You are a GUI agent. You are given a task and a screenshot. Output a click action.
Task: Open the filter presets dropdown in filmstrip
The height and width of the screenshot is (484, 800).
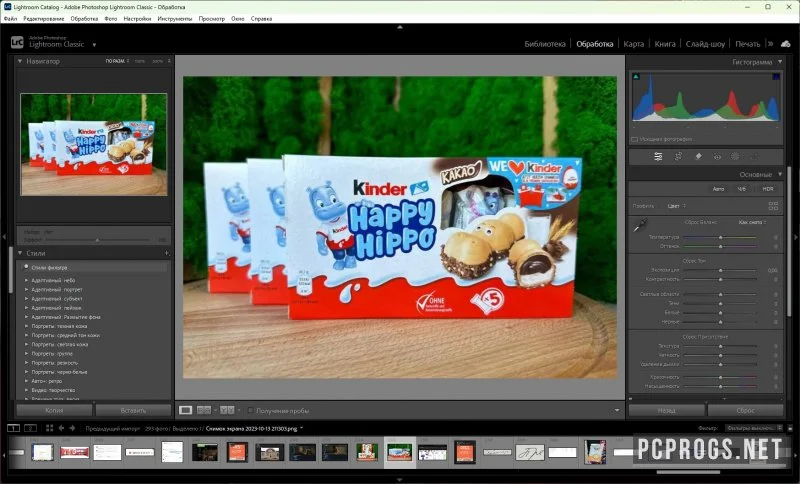[754, 428]
